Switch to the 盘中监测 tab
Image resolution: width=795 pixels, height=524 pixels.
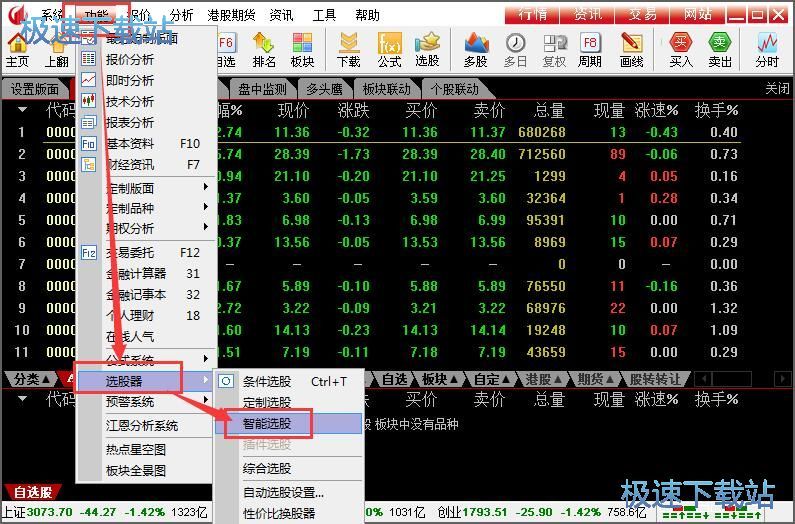(x=262, y=90)
